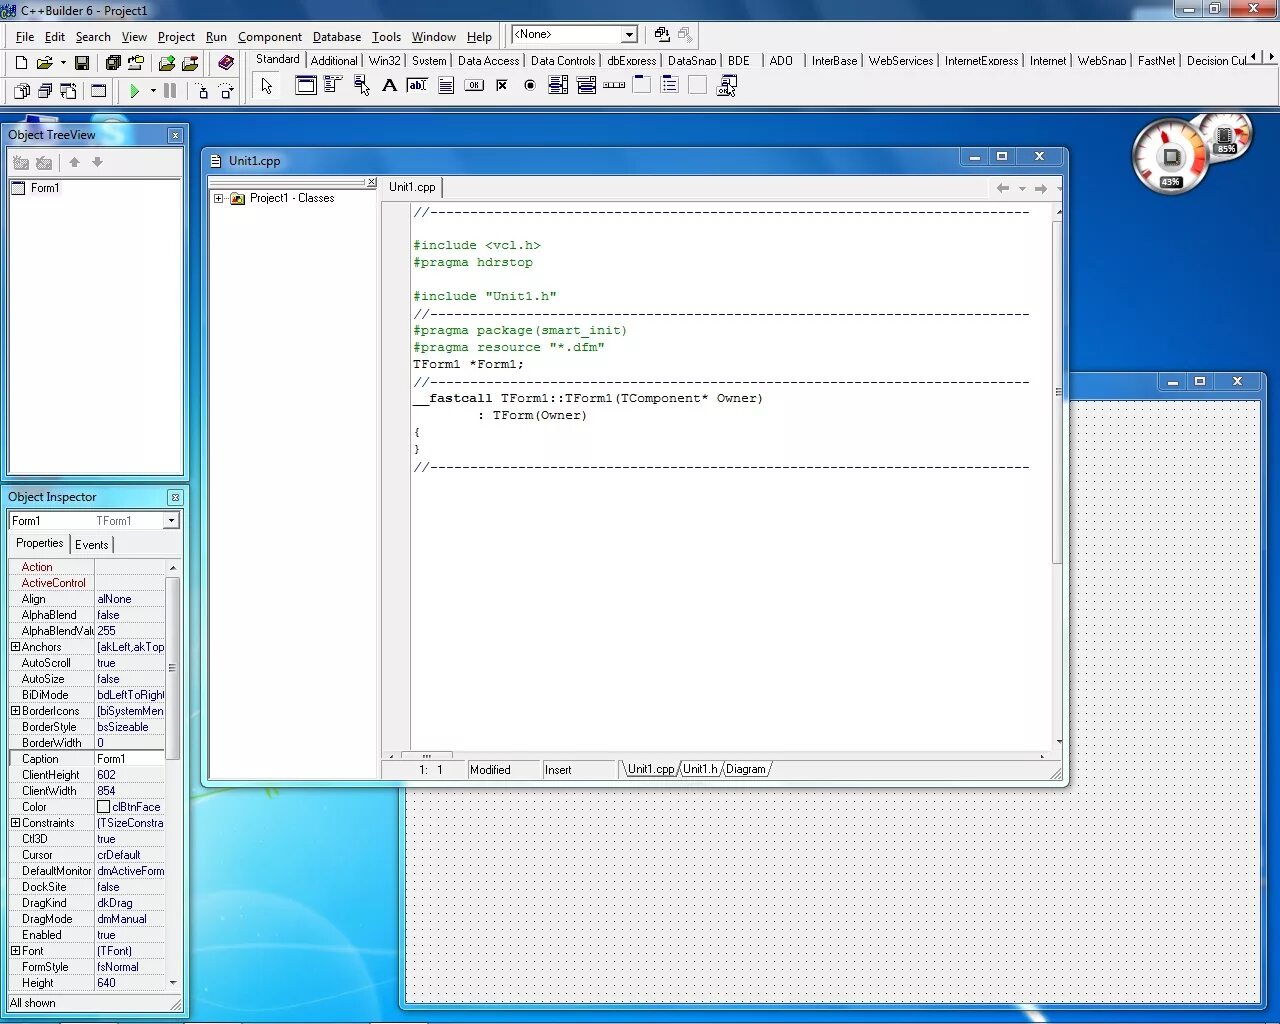The width and height of the screenshot is (1280, 1024).
Task: Click the New items toolbar icon
Action: tap(21, 63)
